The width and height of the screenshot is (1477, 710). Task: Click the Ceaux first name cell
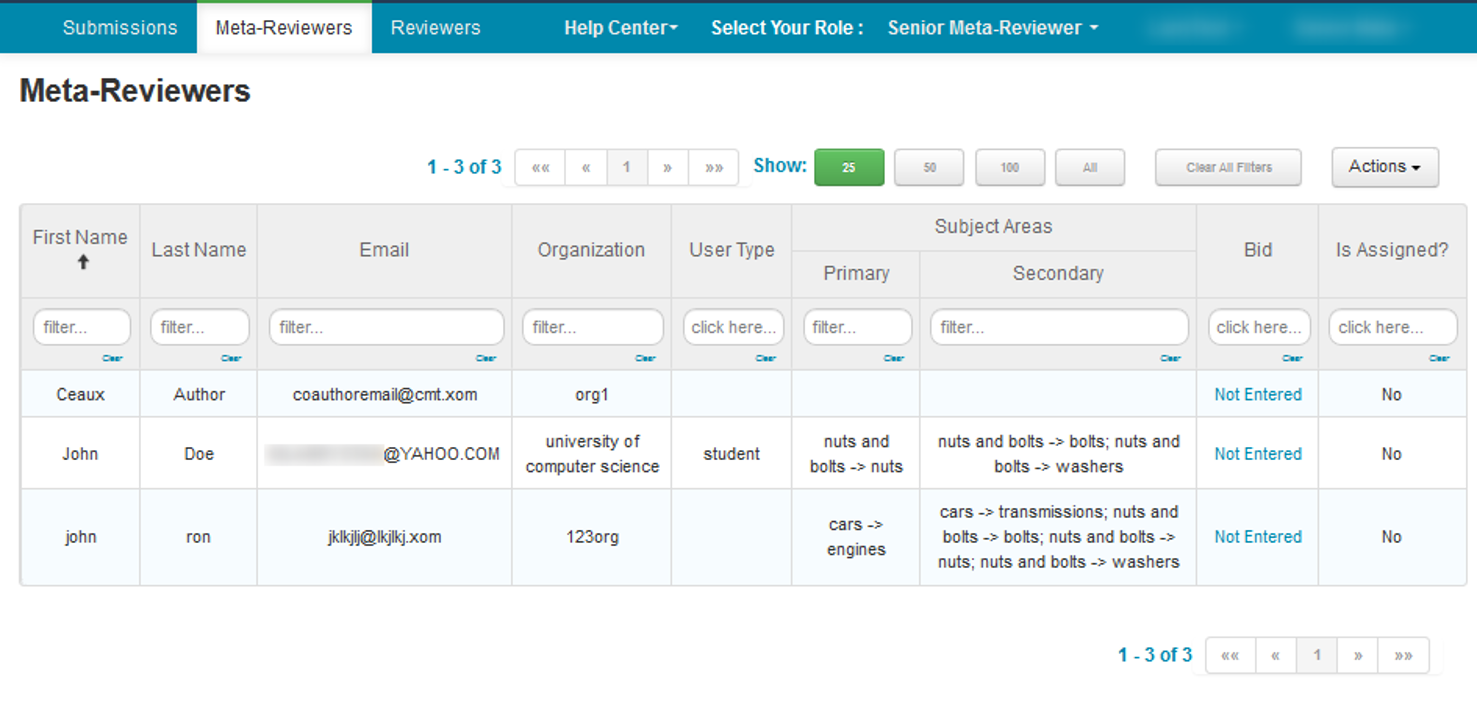click(80, 394)
